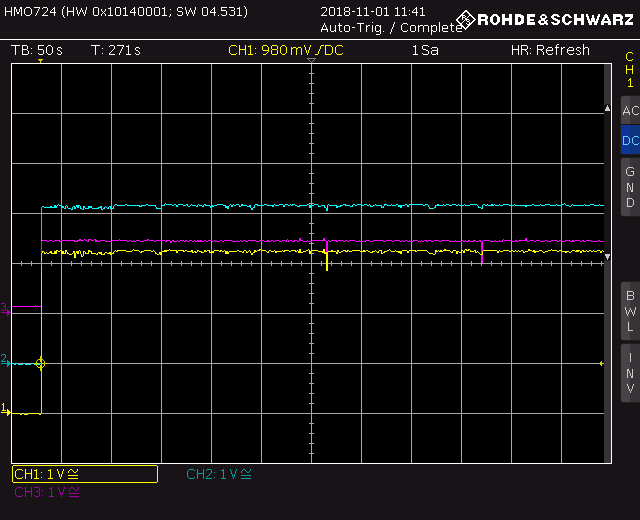Click the scroll down arrow on right bar

607,257
